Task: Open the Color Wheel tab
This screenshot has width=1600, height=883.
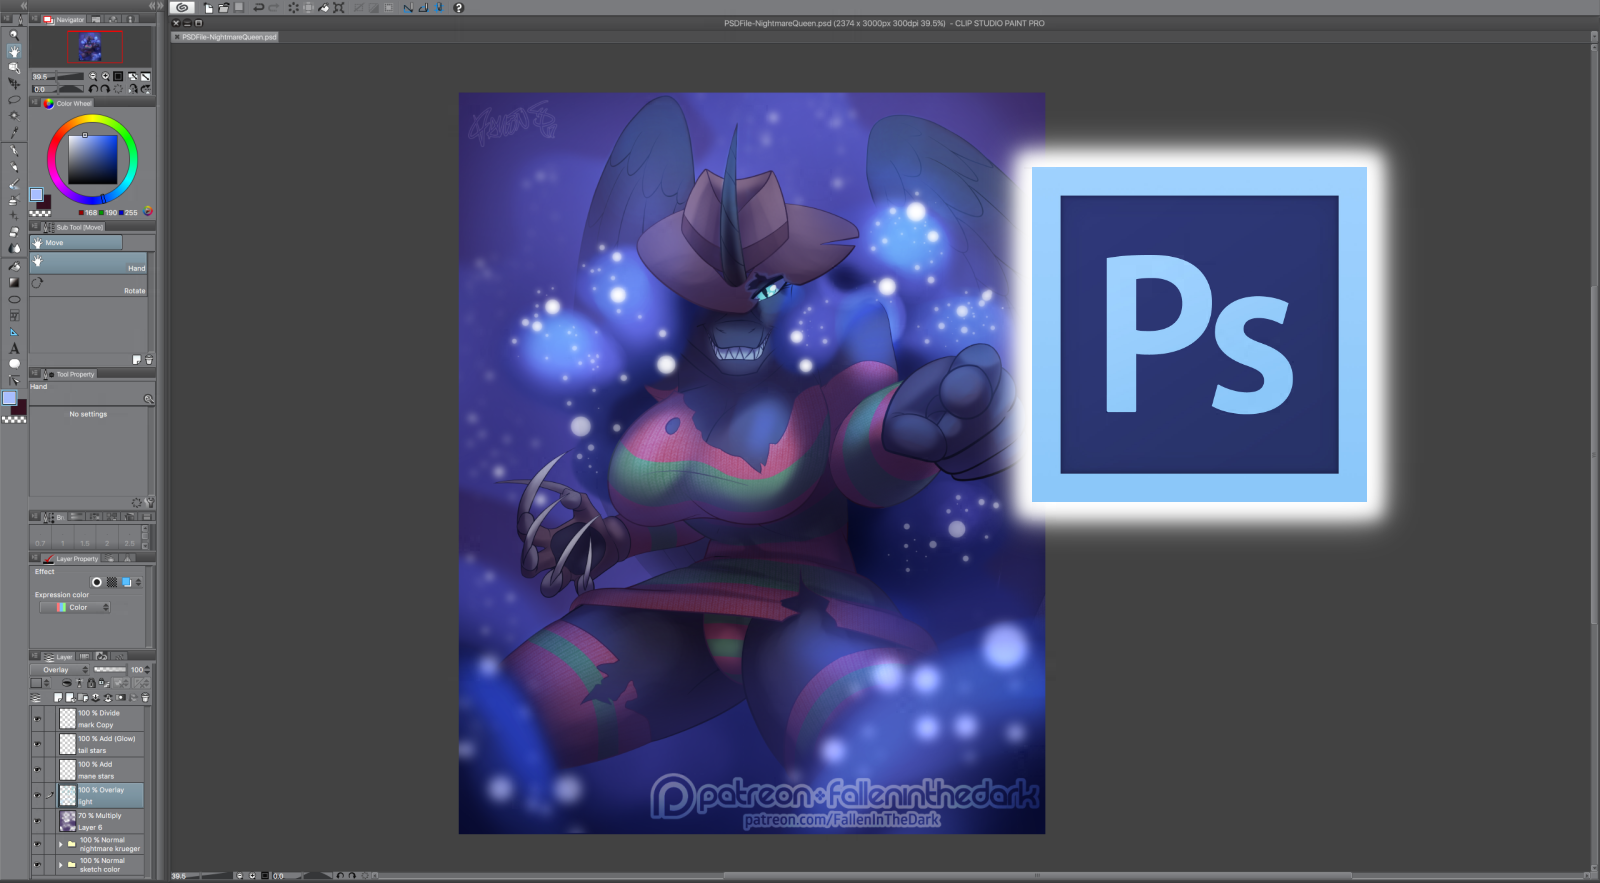Action: (x=68, y=103)
